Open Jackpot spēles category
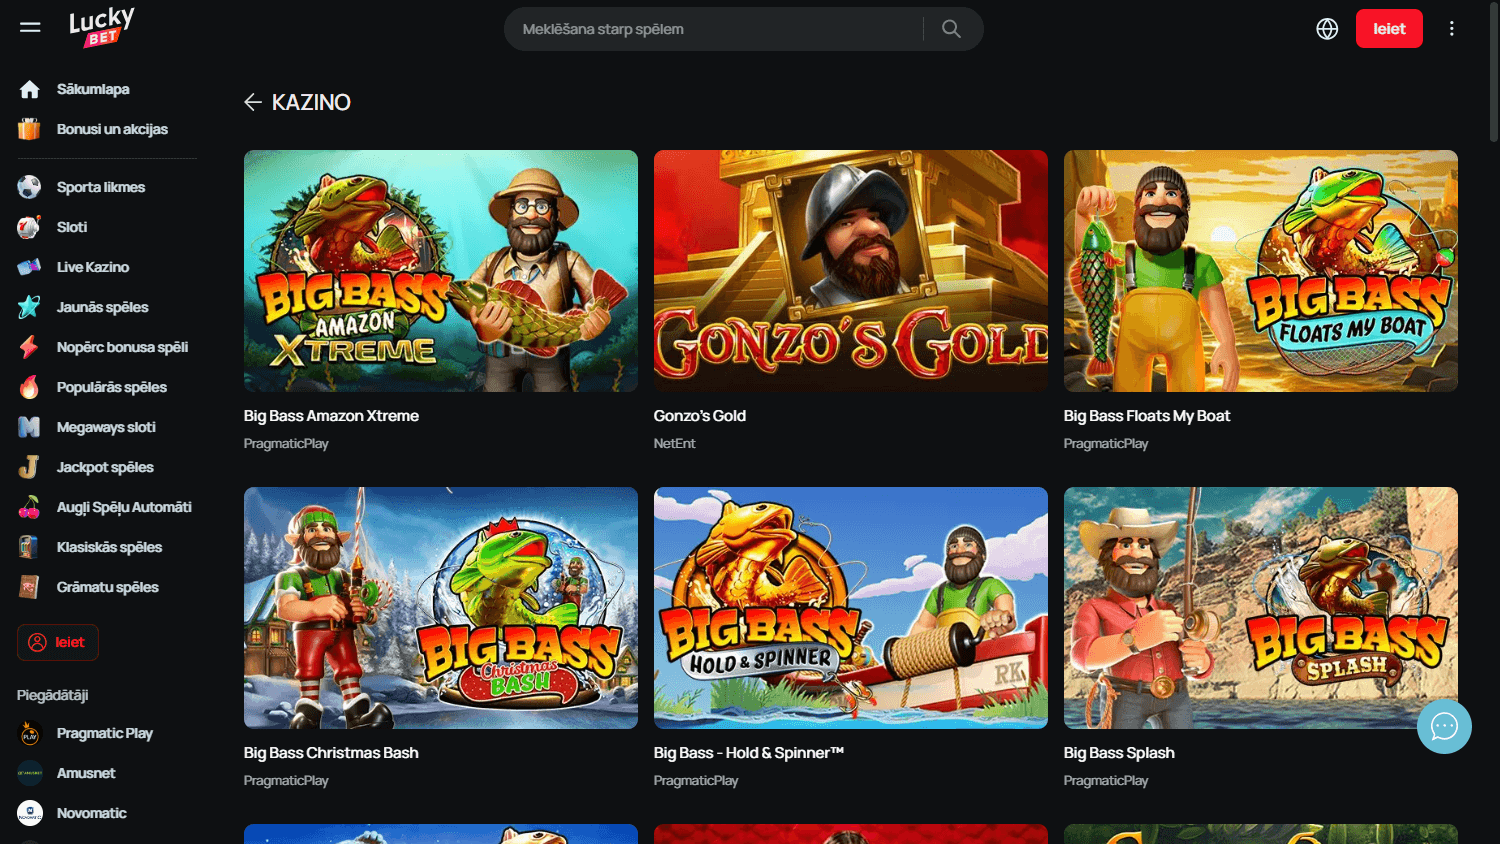 coord(105,467)
